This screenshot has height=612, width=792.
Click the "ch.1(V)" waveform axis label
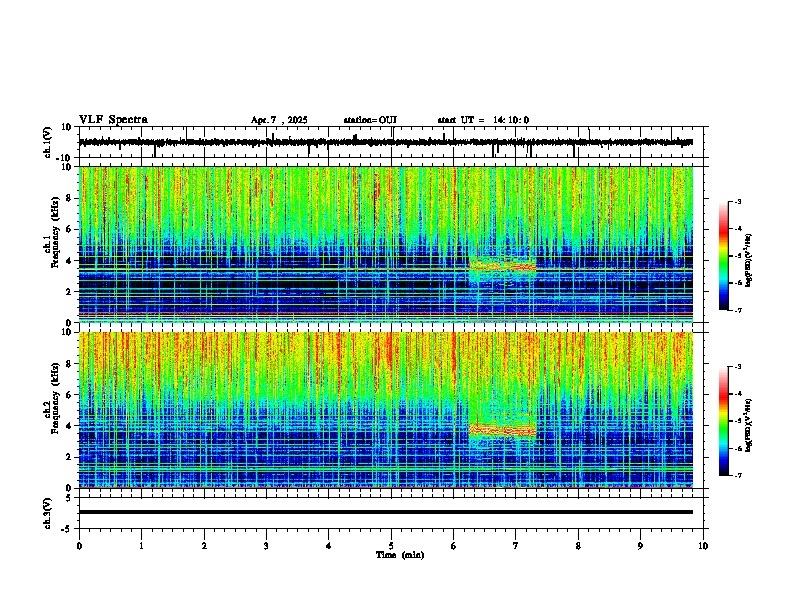coord(47,142)
